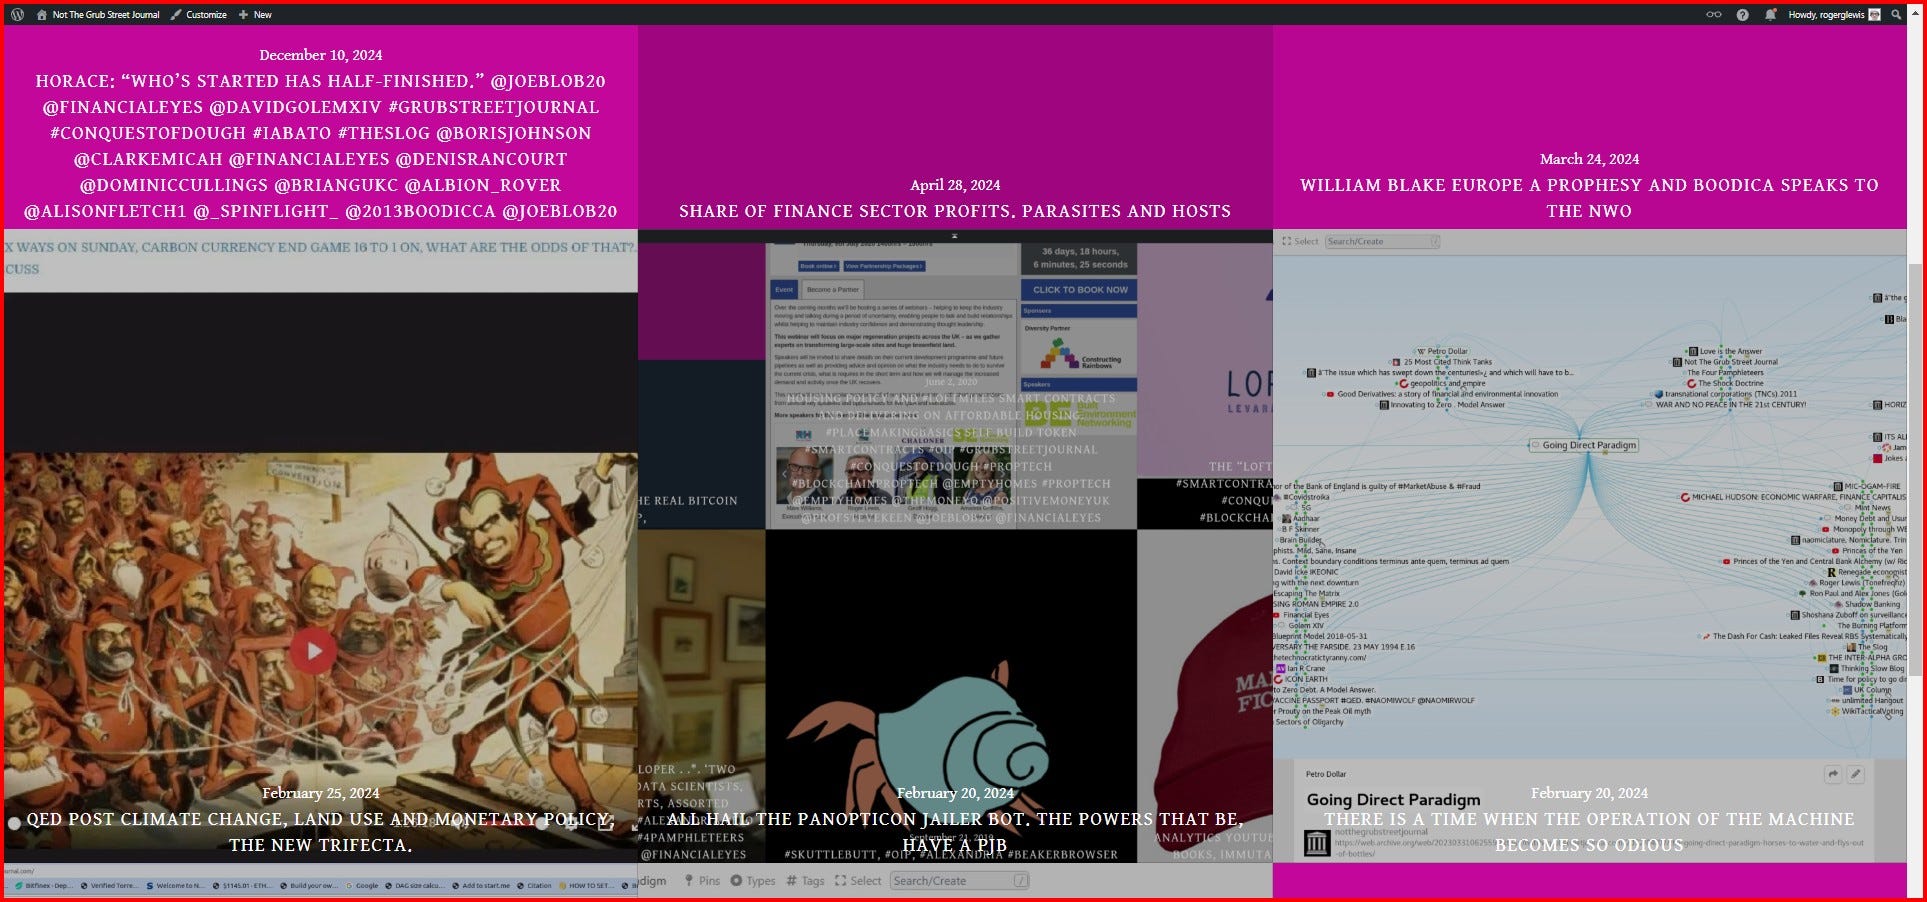Open Share of Finance Sector Profits post

point(955,211)
